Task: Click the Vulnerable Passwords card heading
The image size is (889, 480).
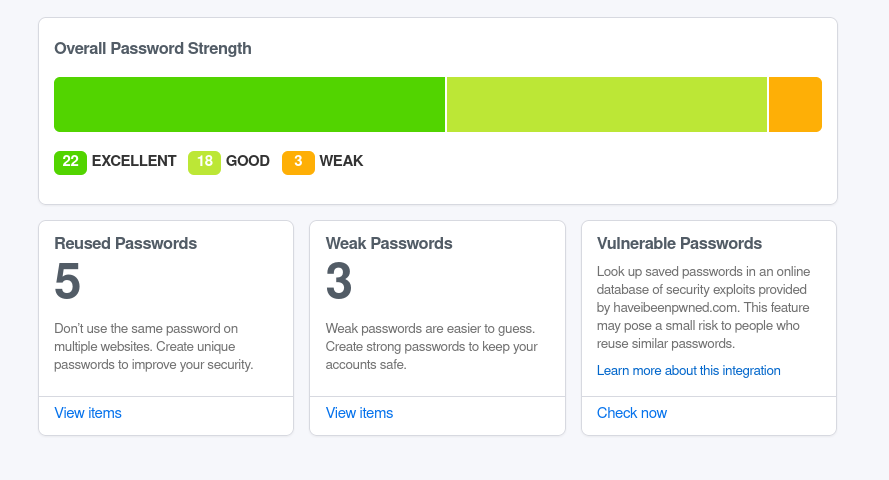Action: click(679, 243)
